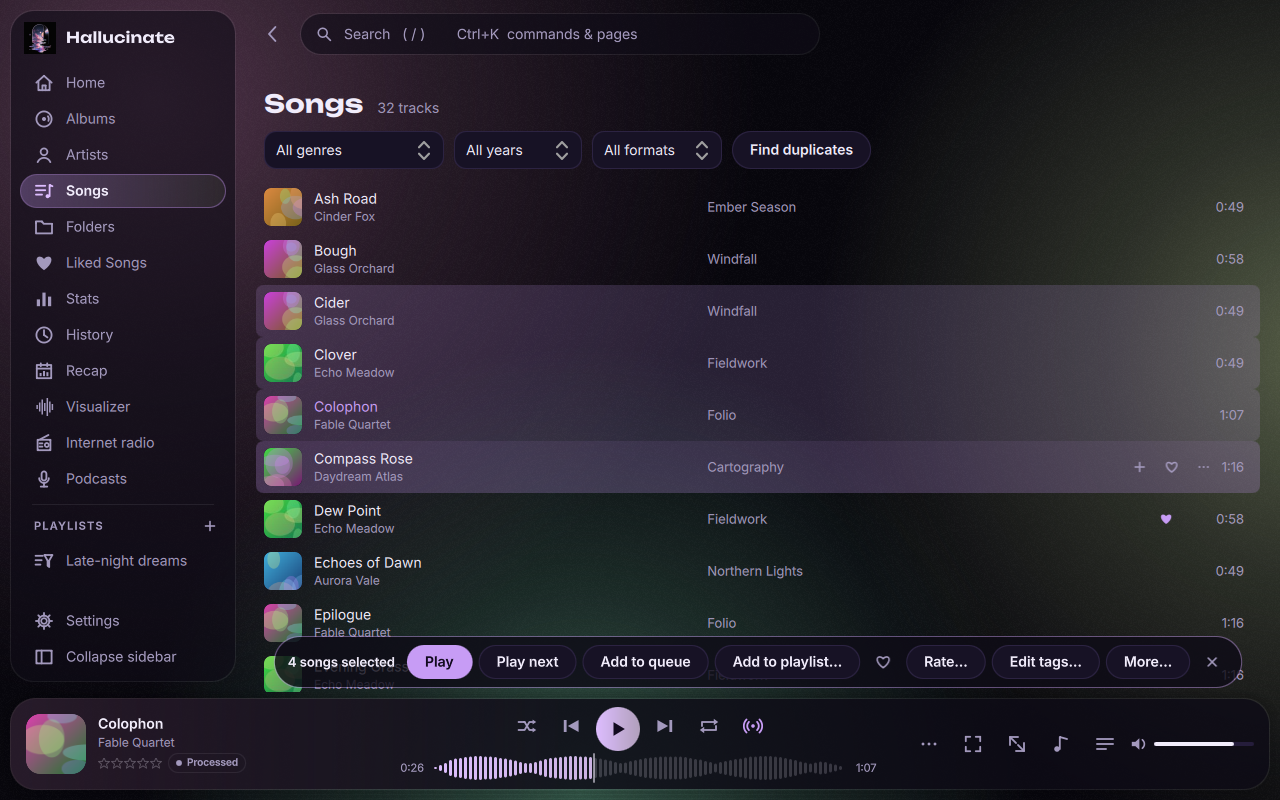
Task: Click Add to queue for selected songs
Action: (645, 662)
